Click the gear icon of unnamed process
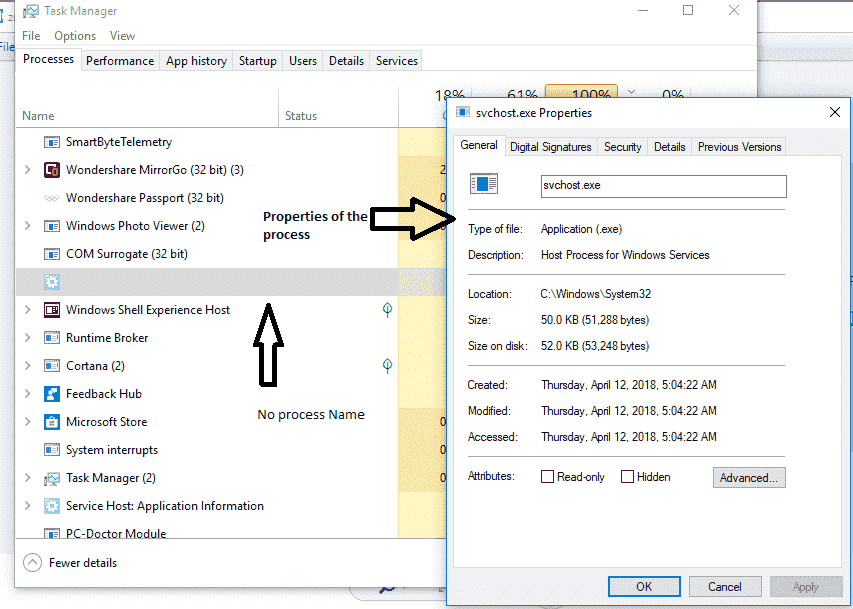 pos(52,282)
